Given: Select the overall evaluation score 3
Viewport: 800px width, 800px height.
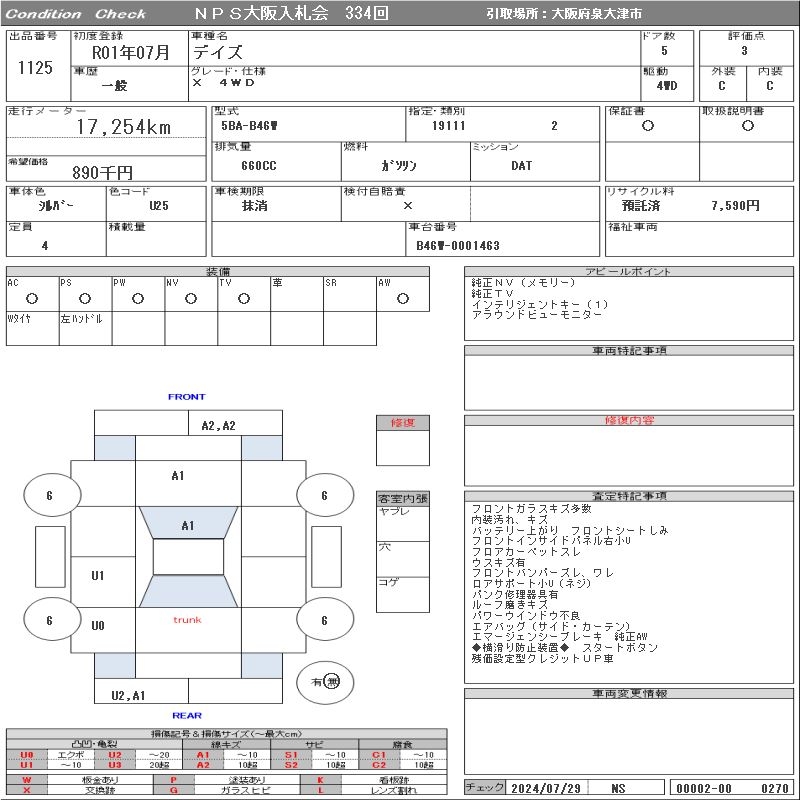Looking at the screenshot, I should coord(744,51).
